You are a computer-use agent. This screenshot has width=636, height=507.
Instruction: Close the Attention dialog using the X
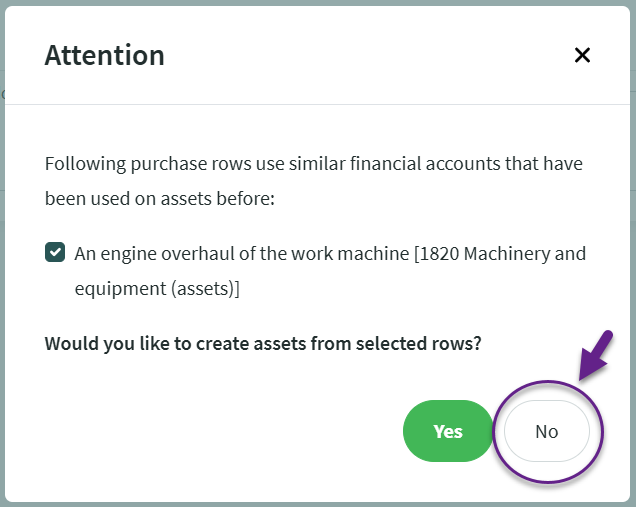[x=582, y=55]
